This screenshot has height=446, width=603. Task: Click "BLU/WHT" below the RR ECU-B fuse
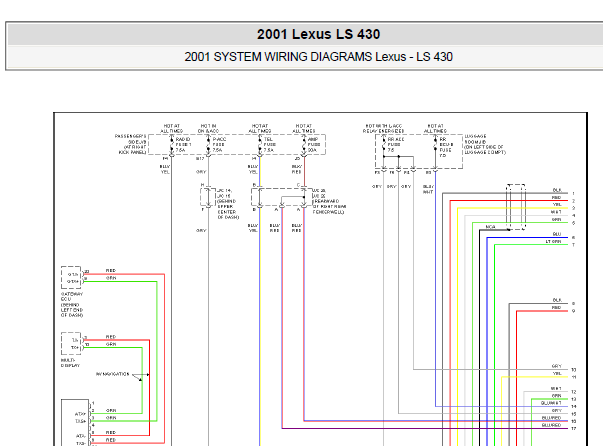[x=428, y=189]
